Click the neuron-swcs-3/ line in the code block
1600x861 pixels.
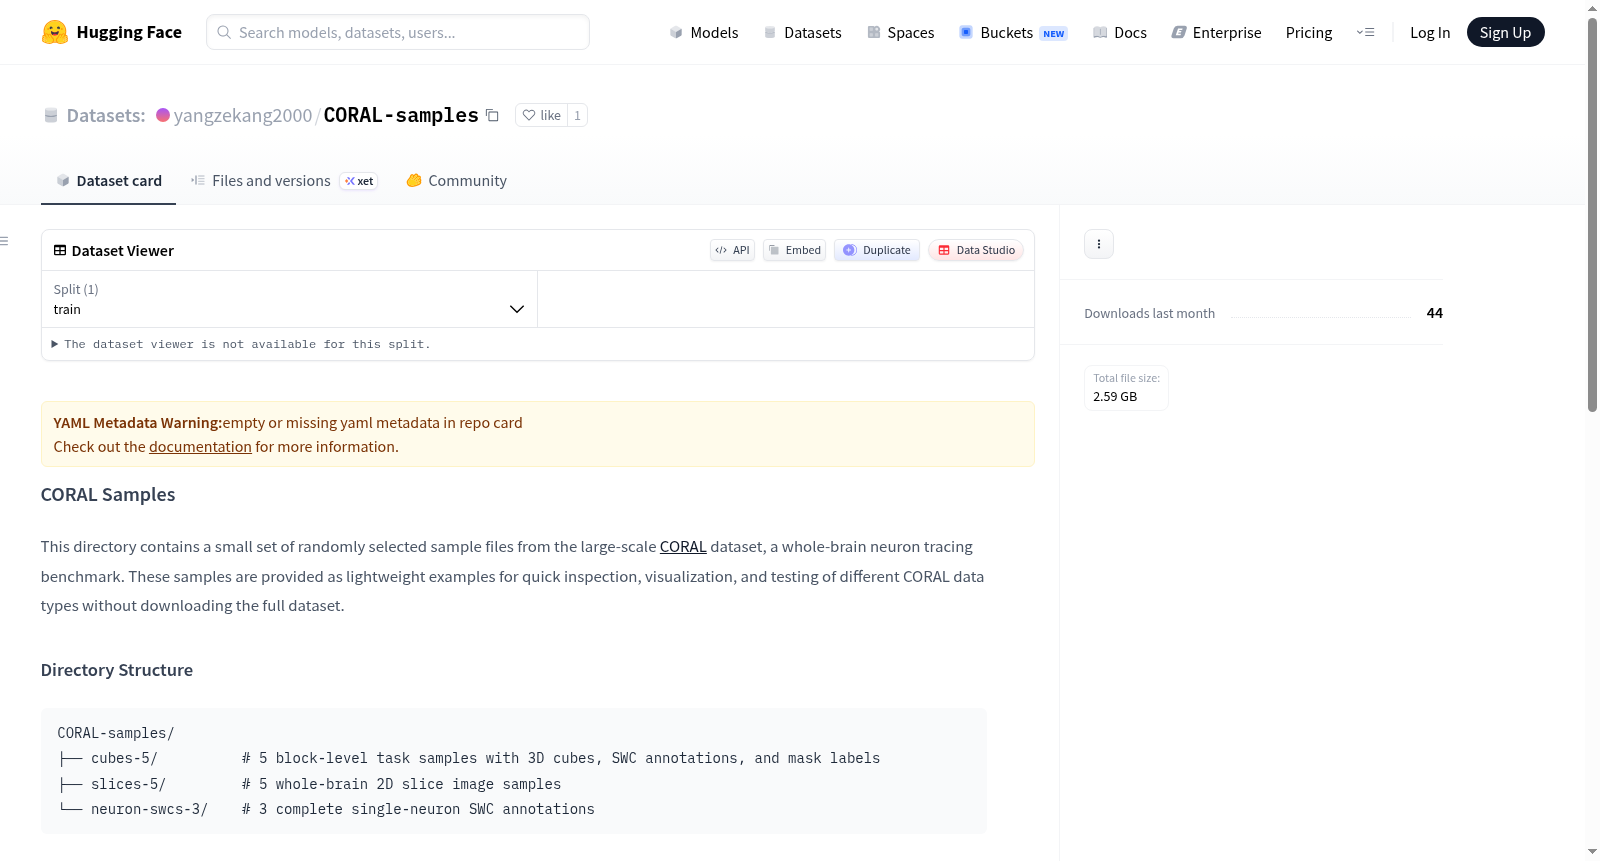[326, 809]
